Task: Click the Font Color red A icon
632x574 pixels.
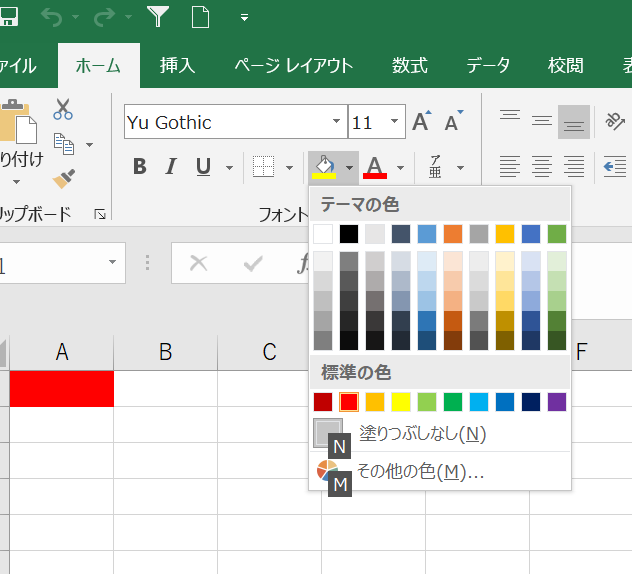Action: [x=375, y=166]
